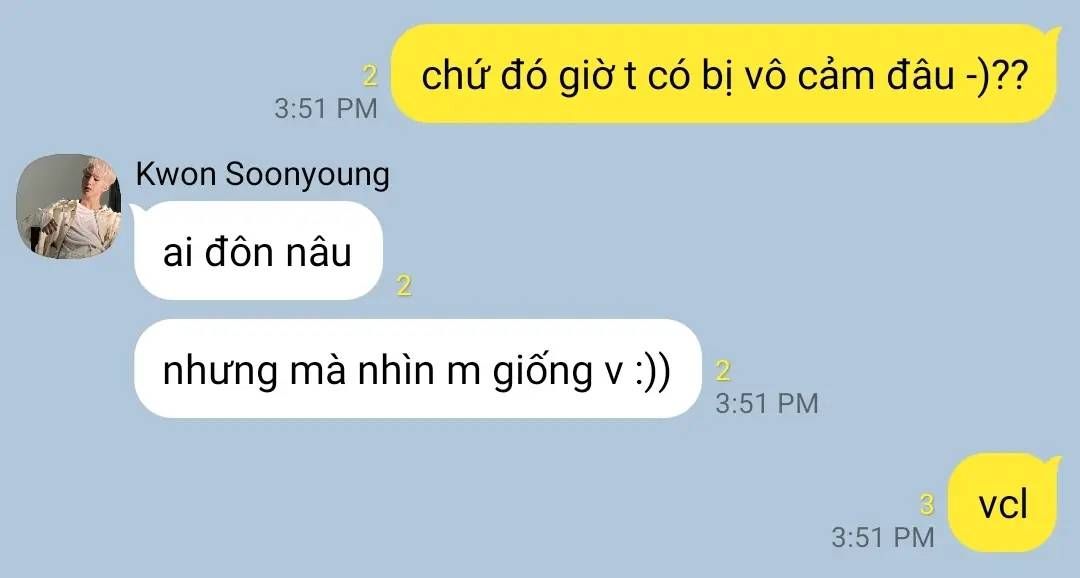The width and height of the screenshot is (1080, 578).
Task: Select the 'ai đôn nâu' message bubble
Action: pyautogui.click(x=258, y=251)
